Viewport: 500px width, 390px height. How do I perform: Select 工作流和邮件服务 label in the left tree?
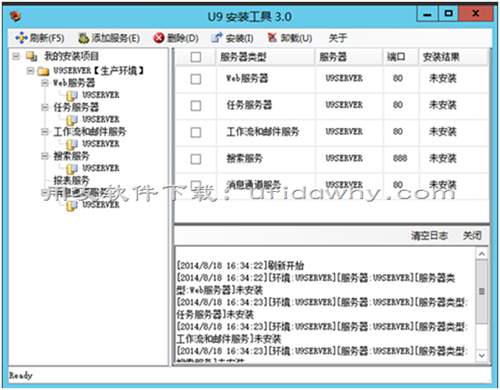point(90,132)
